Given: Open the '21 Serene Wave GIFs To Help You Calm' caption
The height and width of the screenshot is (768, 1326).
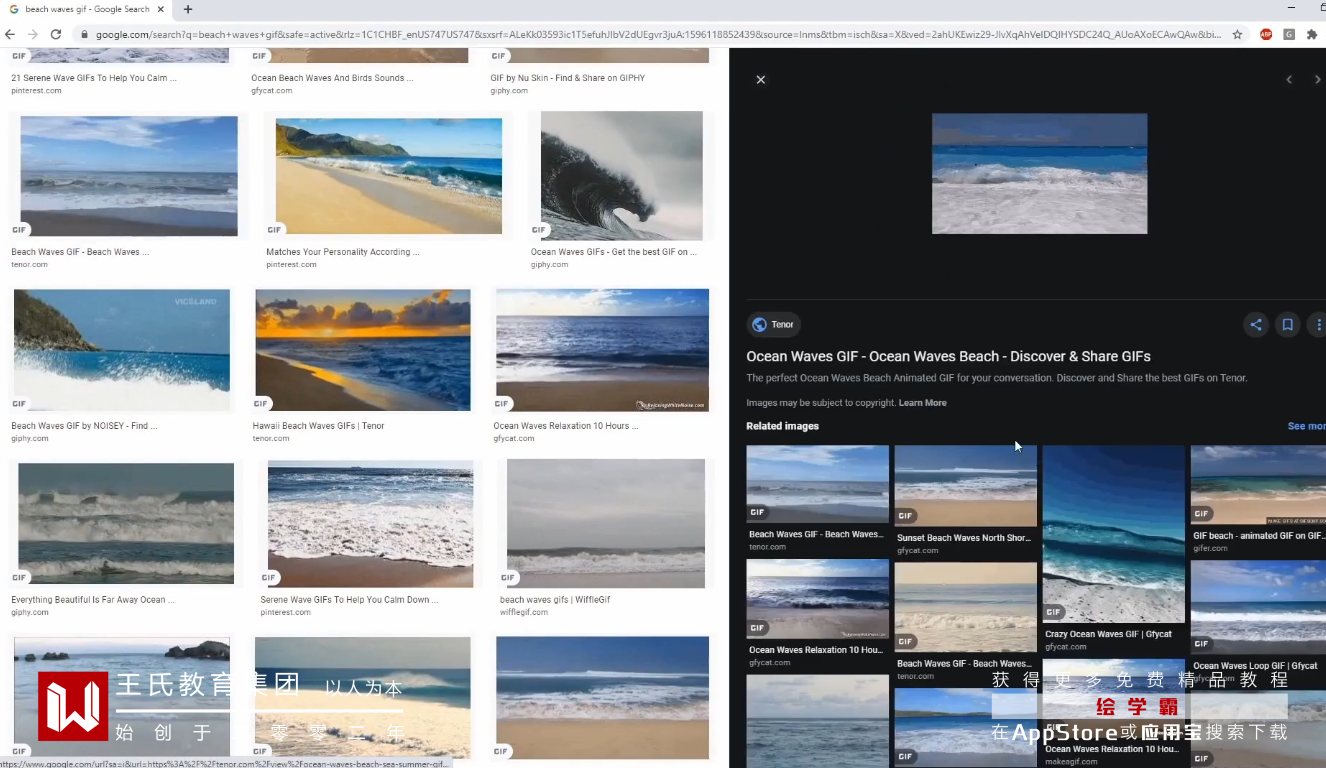Looking at the screenshot, I should click(94, 78).
